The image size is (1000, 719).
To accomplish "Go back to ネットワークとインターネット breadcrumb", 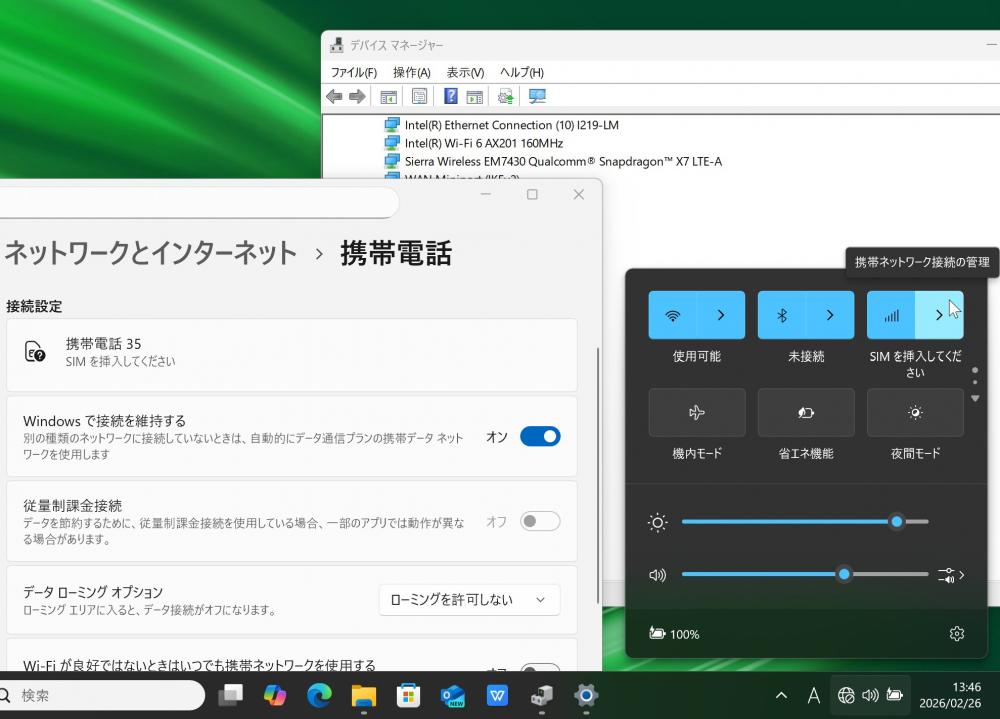I will 151,253.
